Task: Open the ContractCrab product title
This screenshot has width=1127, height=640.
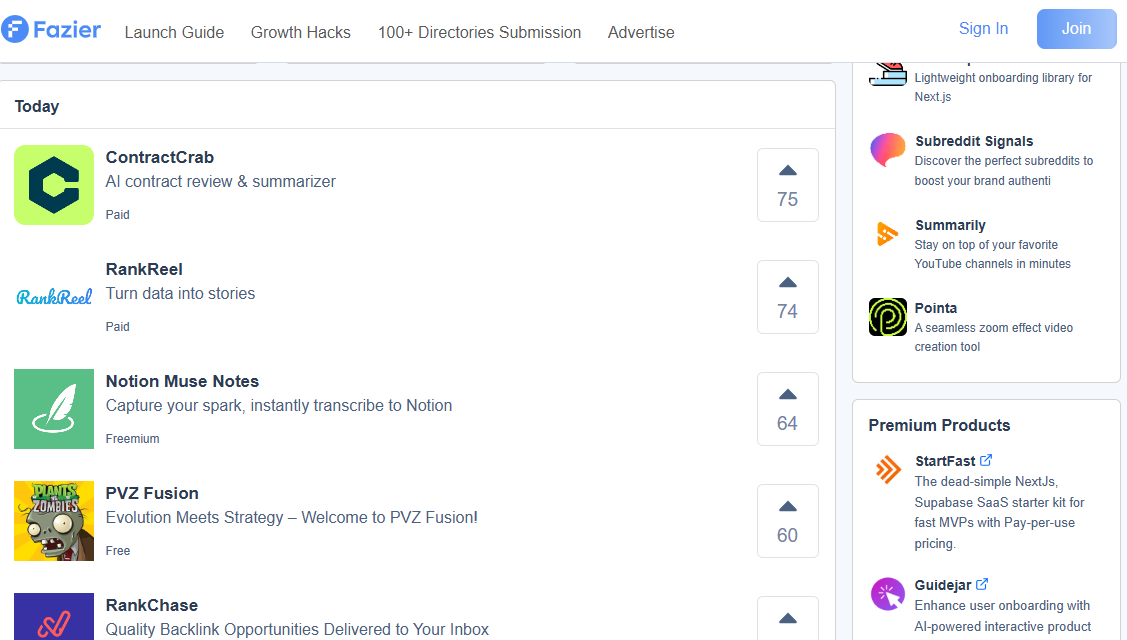Action: coord(160,157)
